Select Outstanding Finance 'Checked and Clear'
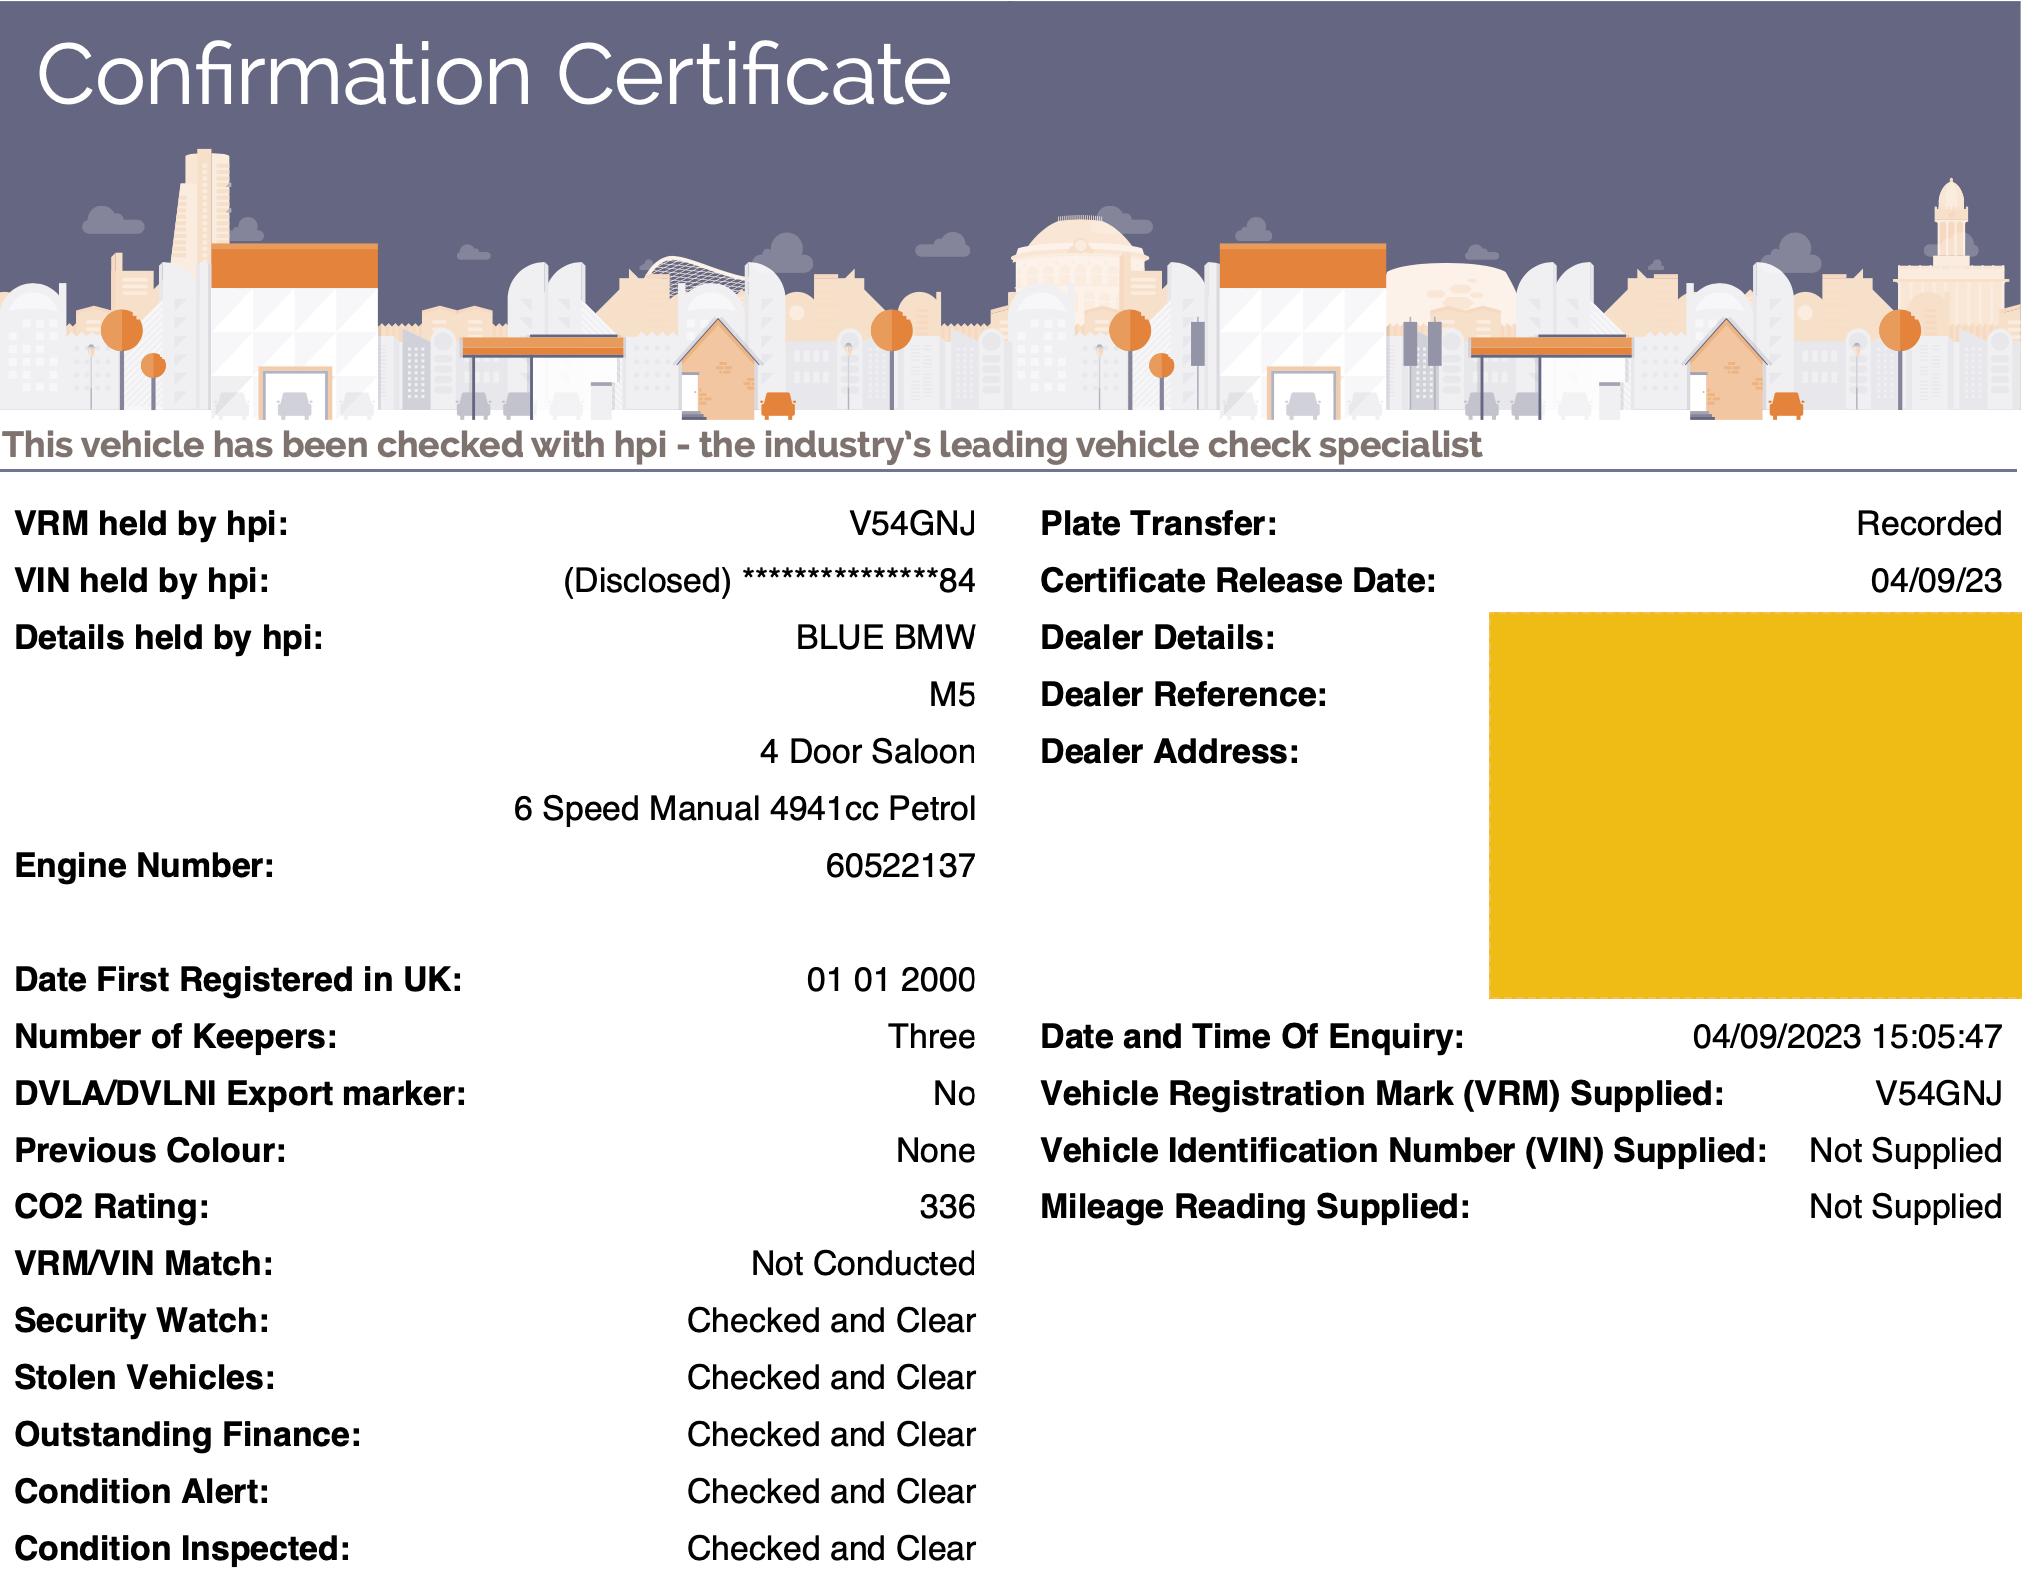The image size is (2022, 1596). click(831, 1435)
